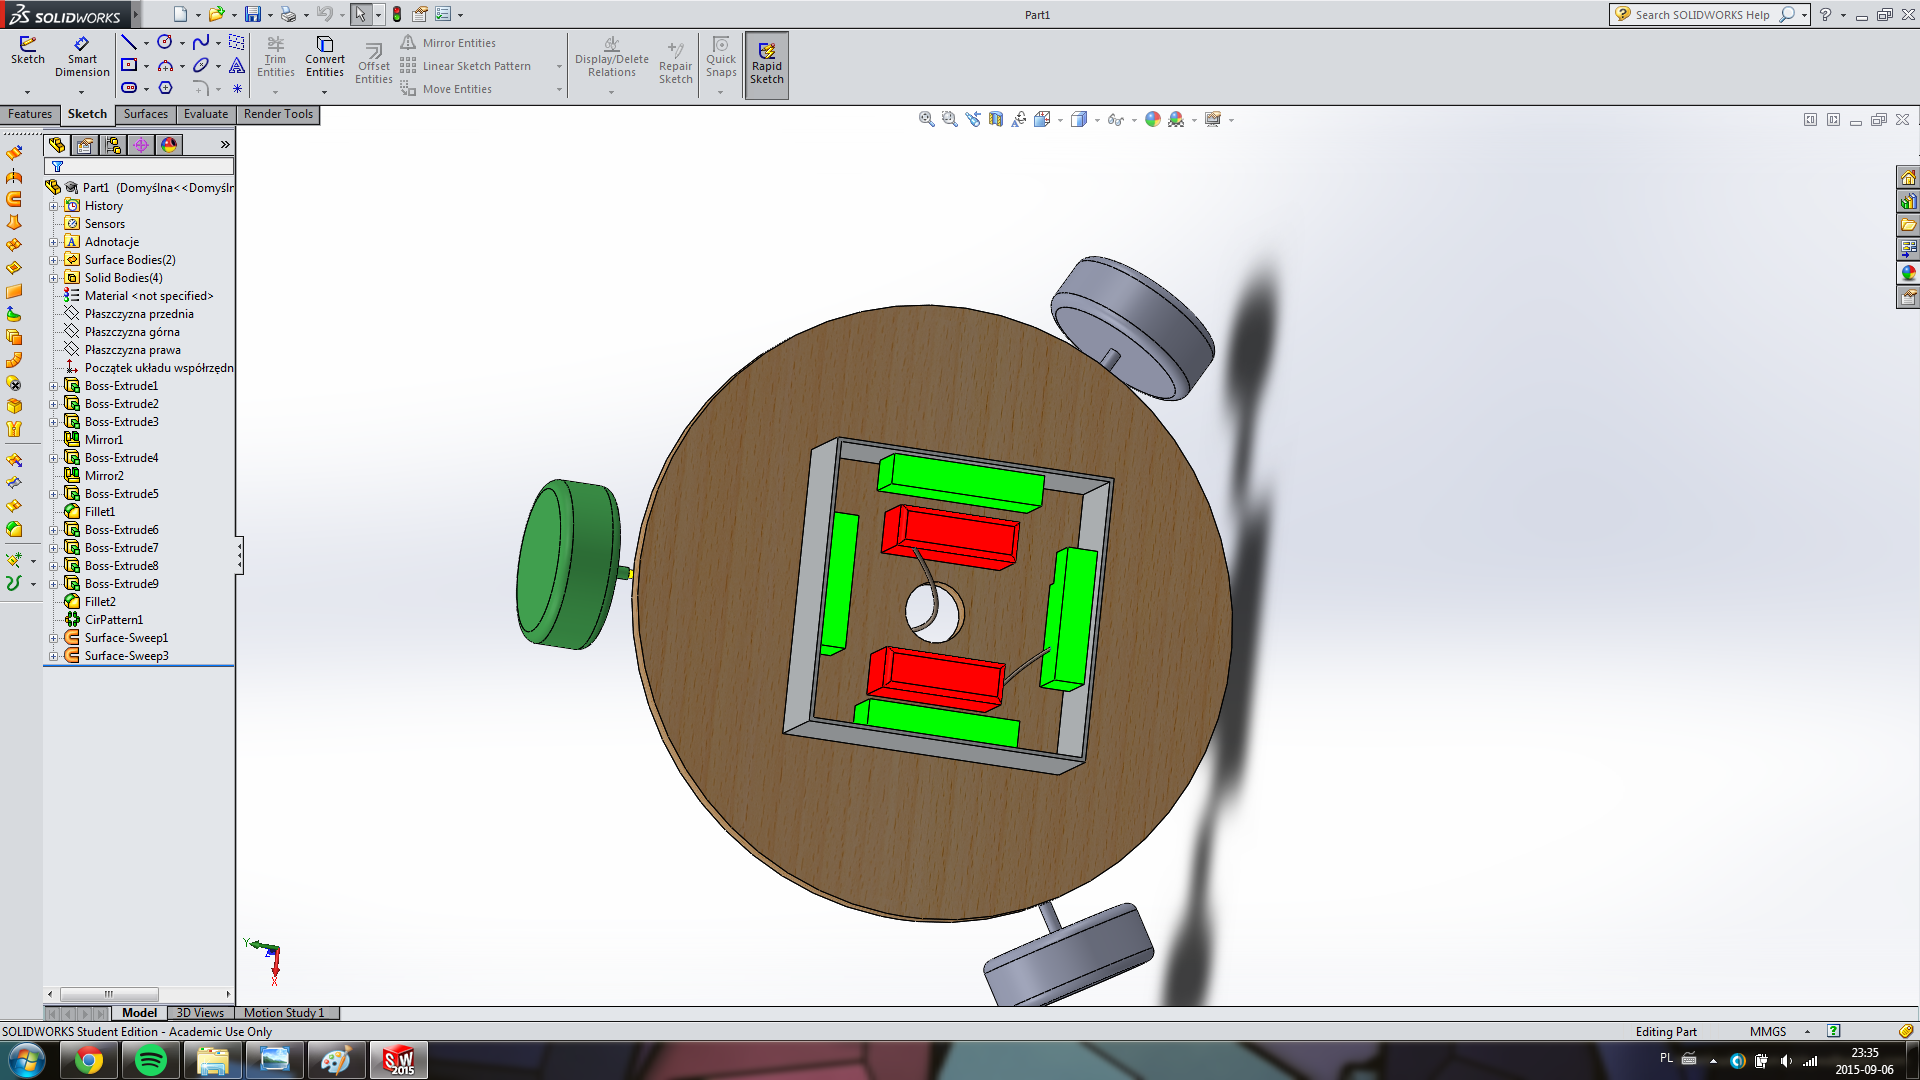The height and width of the screenshot is (1080, 1920).
Task: Toggle the Rapid Sketch button
Action: click(767, 65)
